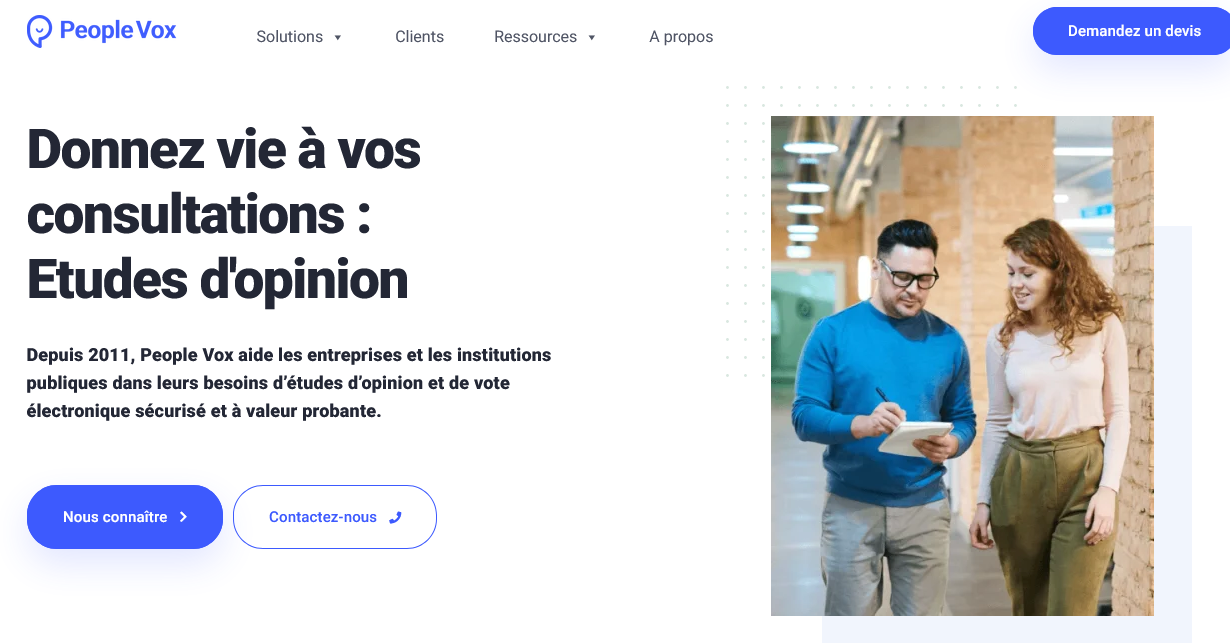Go to the Clients page
The width and height of the screenshot is (1230, 643).
click(419, 37)
